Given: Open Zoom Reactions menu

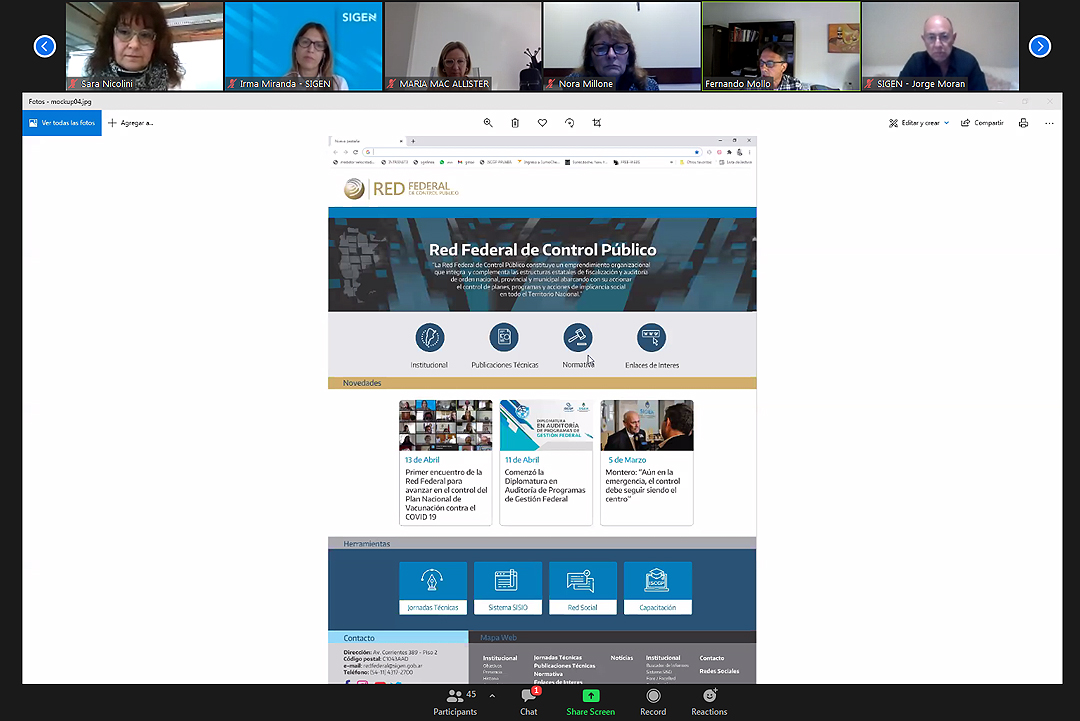Looking at the screenshot, I should point(709,702).
